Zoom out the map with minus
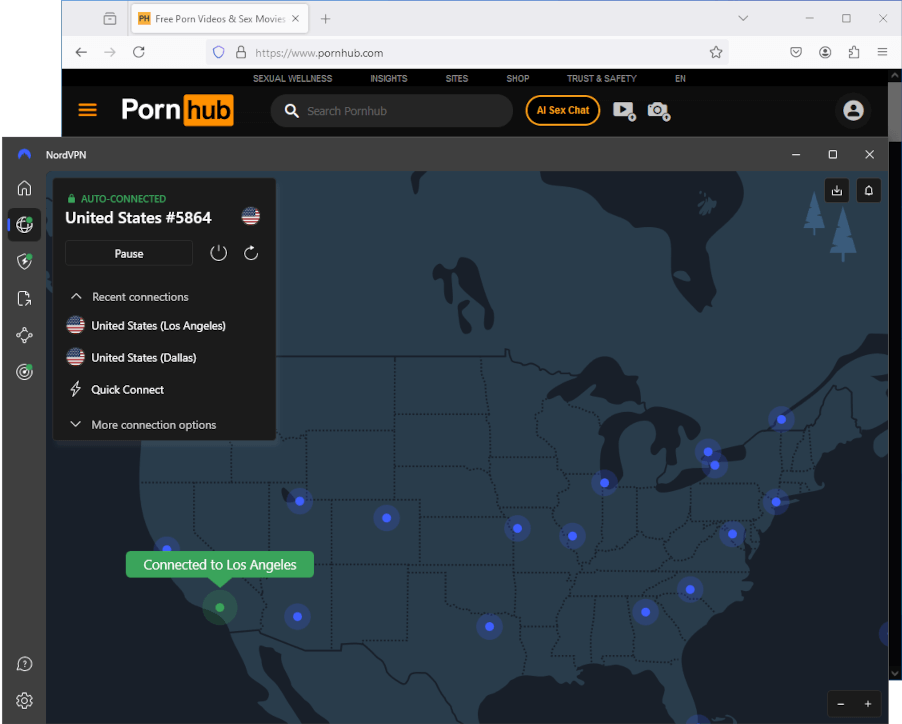Image resolution: width=902 pixels, height=724 pixels. 840,704
